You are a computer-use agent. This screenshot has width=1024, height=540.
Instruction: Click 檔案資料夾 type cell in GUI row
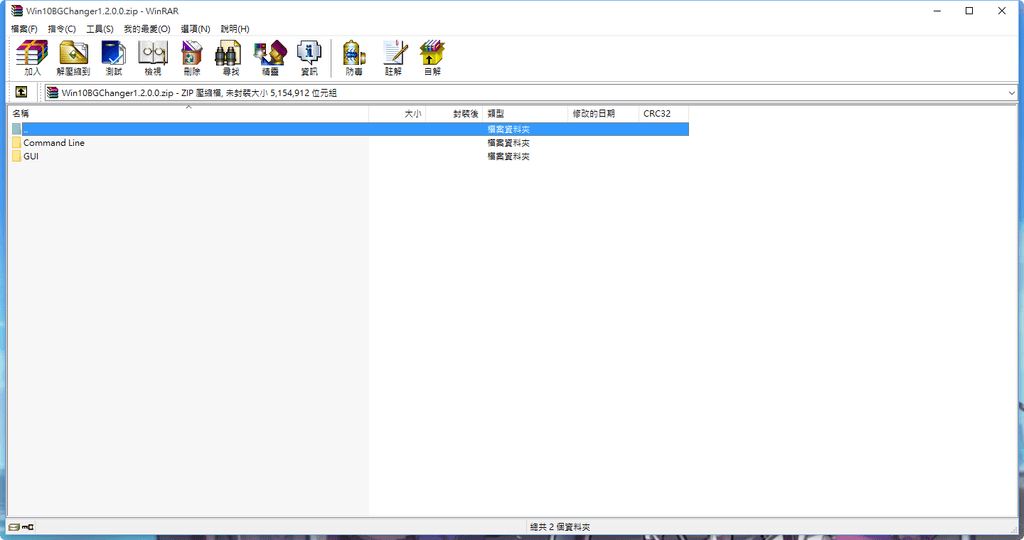pyautogui.click(x=508, y=156)
